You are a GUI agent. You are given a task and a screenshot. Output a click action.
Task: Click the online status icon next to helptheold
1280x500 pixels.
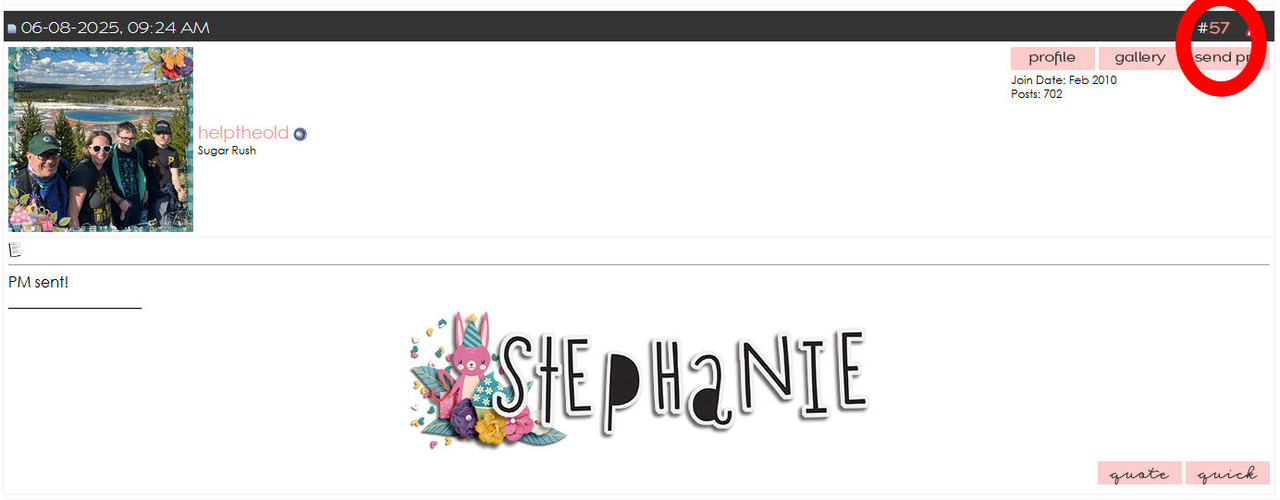[300, 134]
